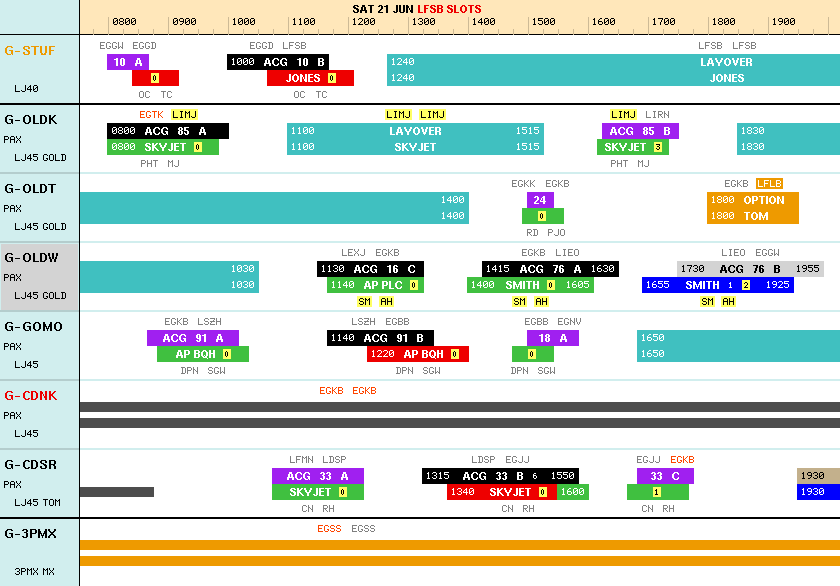Open G-CDSR green SKYJET 0 bar
The image size is (840, 586).
click(x=318, y=492)
